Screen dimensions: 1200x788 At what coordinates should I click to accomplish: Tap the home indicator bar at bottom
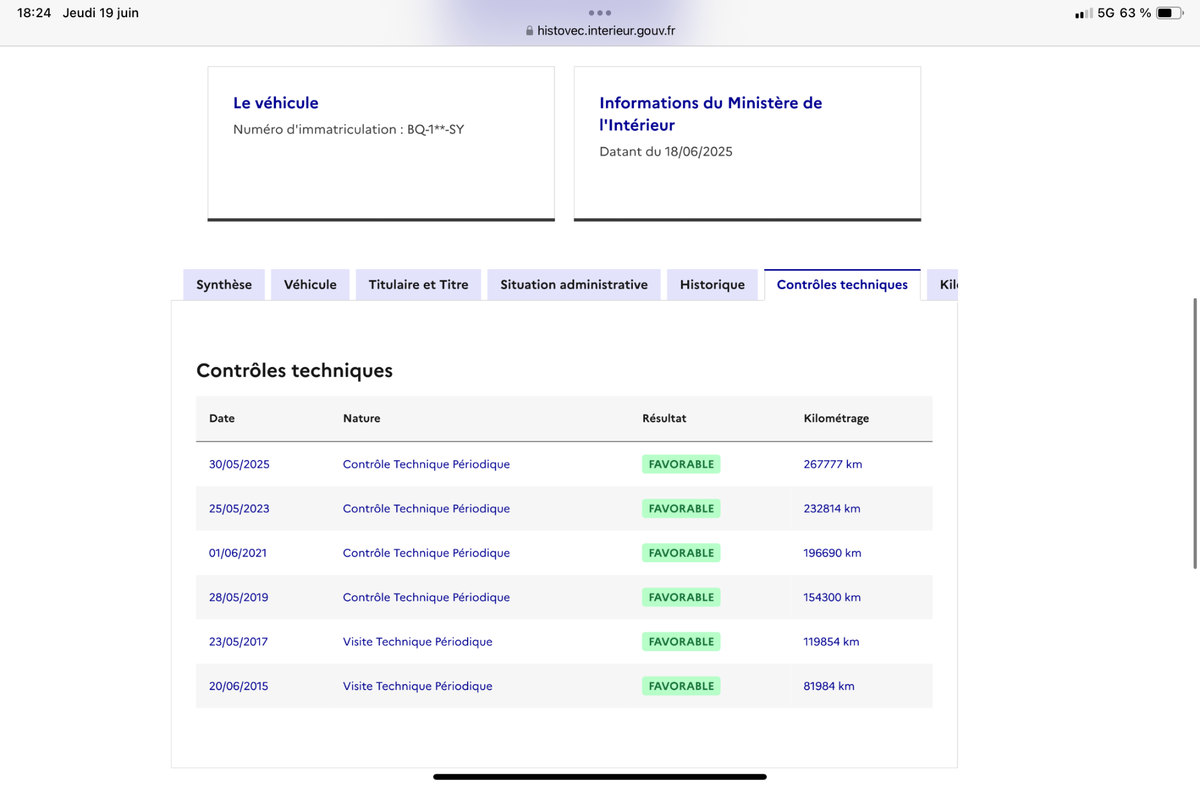(x=600, y=776)
